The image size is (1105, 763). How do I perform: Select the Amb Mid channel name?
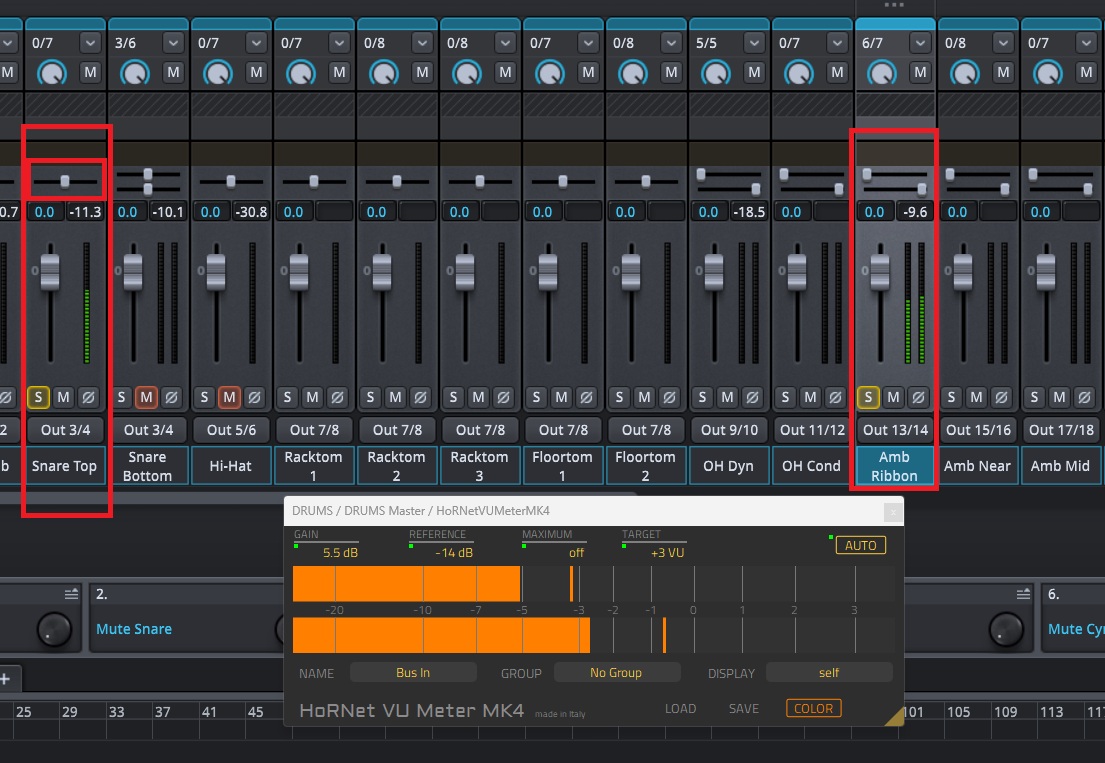click(1061, 466)
